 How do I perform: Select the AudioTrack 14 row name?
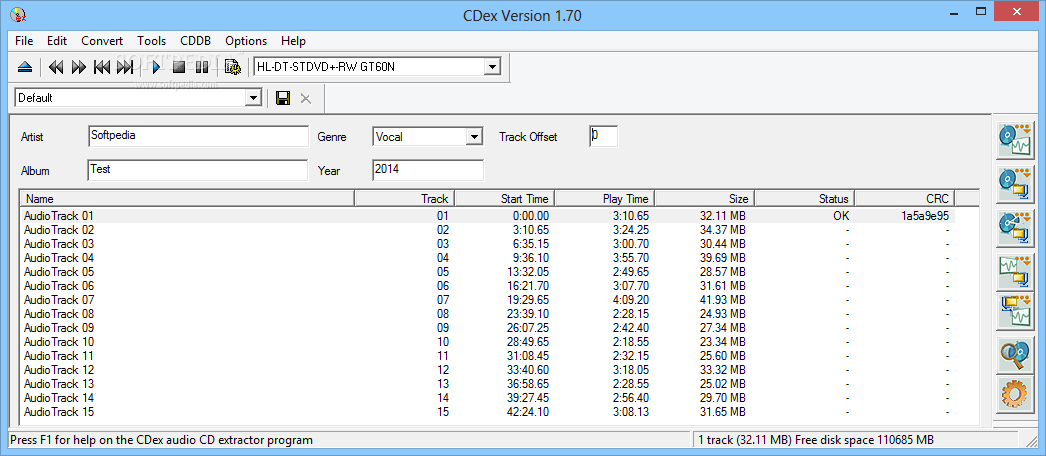[59, 398]
